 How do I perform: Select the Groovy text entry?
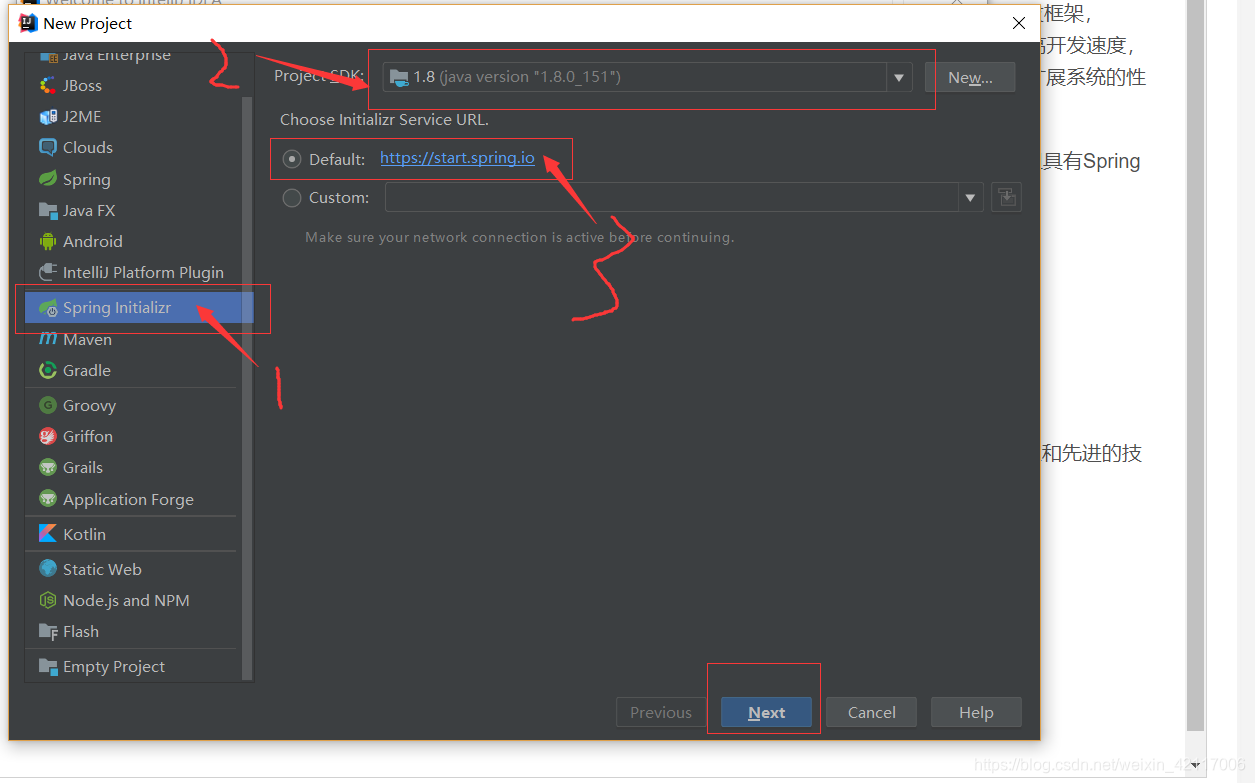89,406
